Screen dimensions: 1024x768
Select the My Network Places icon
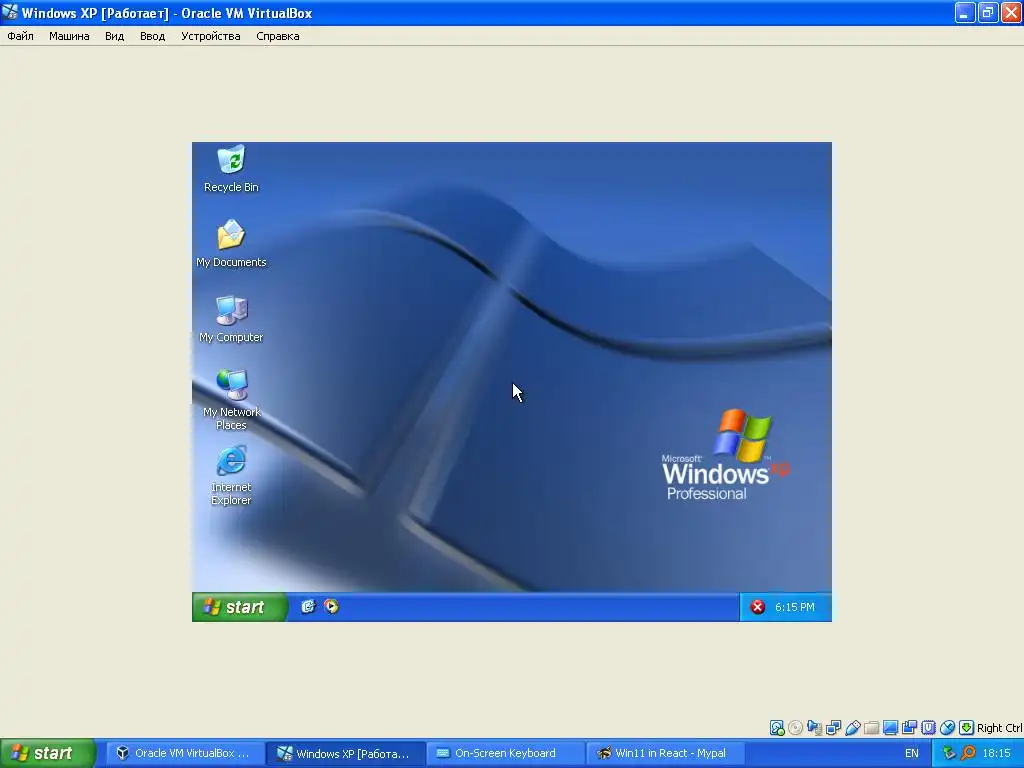click(231, 400)
